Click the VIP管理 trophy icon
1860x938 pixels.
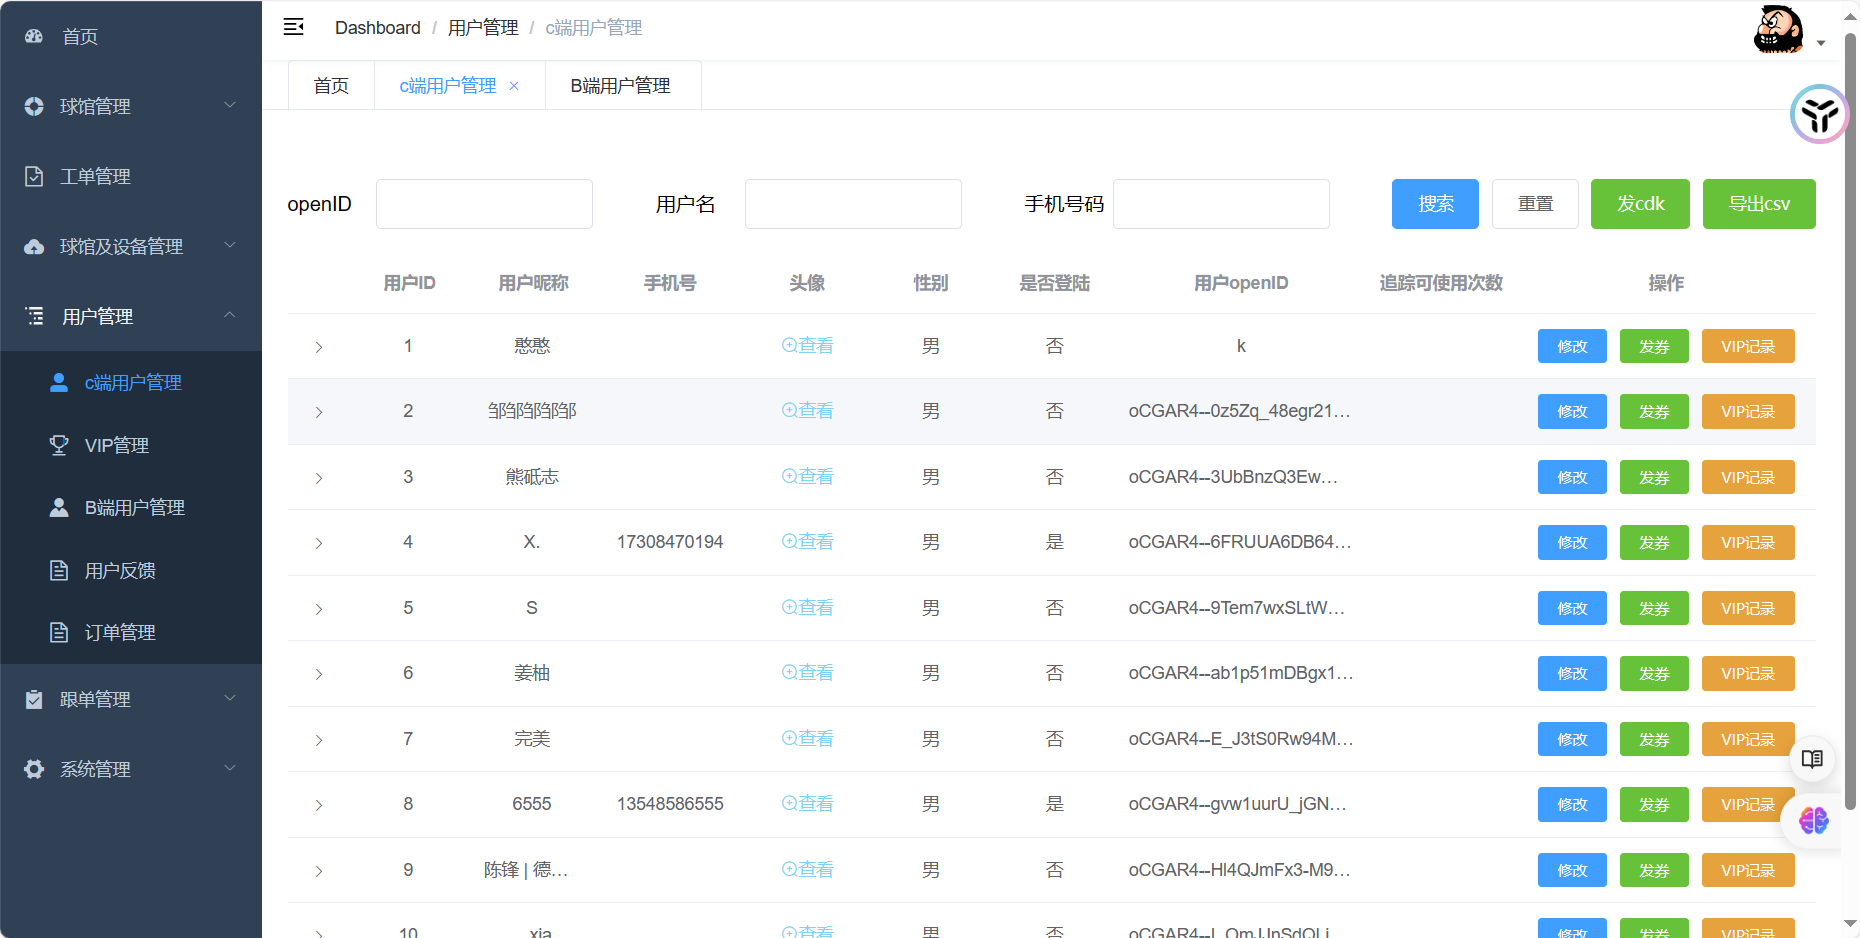59,445
